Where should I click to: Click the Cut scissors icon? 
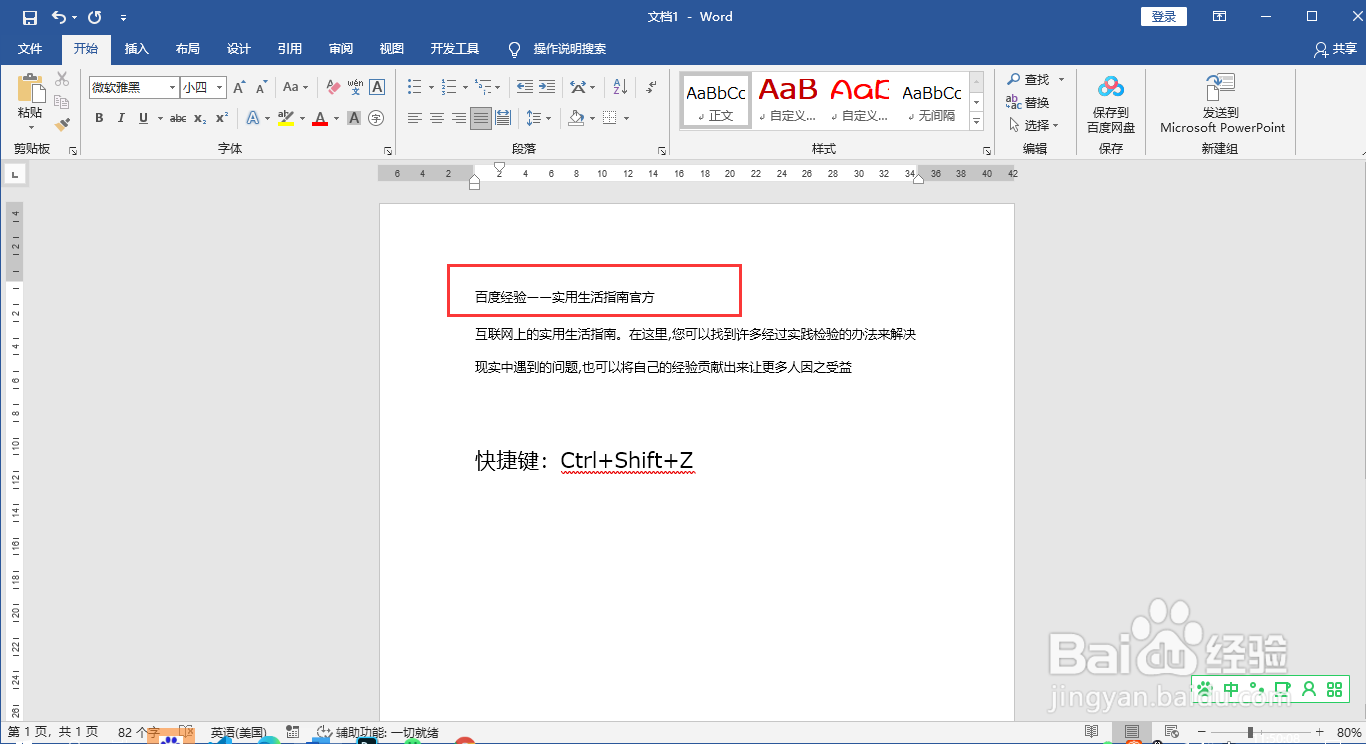[x=62, y=79]
